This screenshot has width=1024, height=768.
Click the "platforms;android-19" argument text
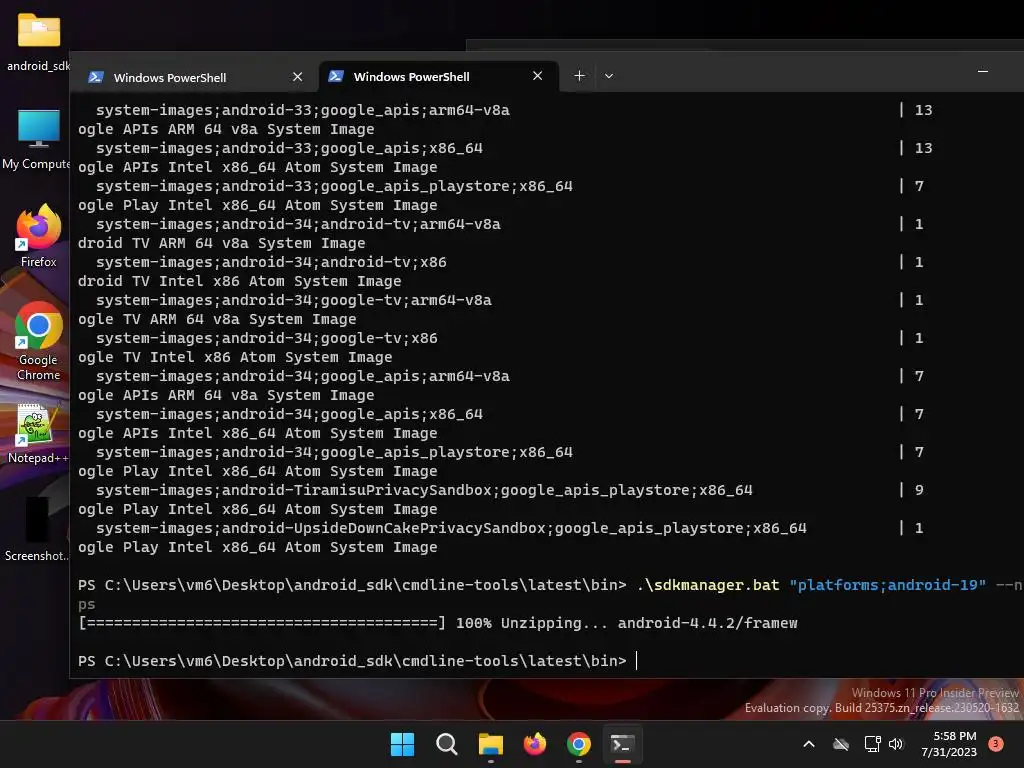pyautogui.click(x=888, y=585)
